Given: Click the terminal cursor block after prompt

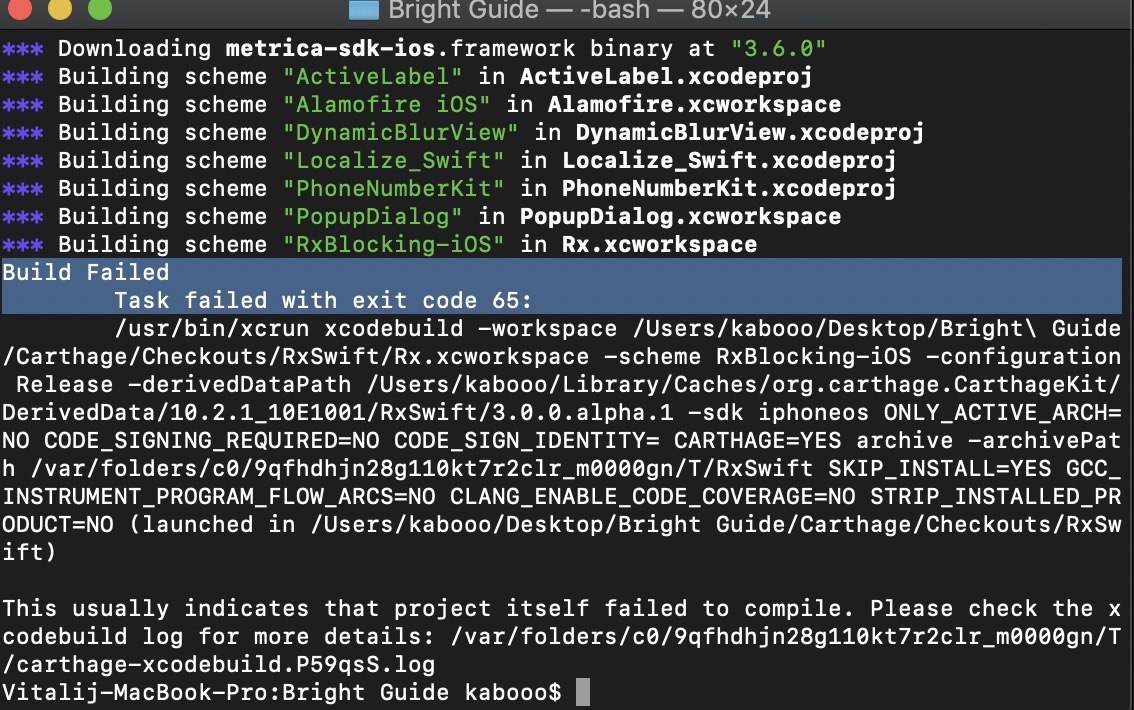Looking at the screenshot, I should (583, 693).
